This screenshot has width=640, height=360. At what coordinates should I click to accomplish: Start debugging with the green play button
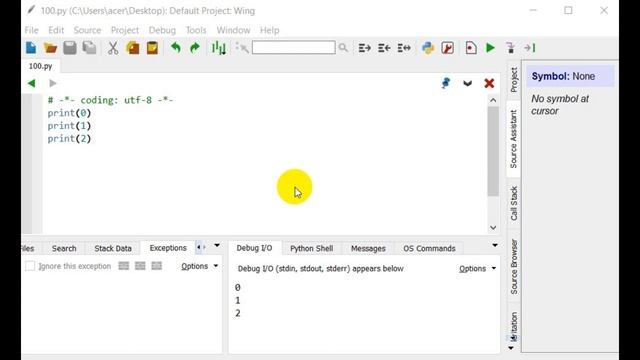[x=490, y=48]
